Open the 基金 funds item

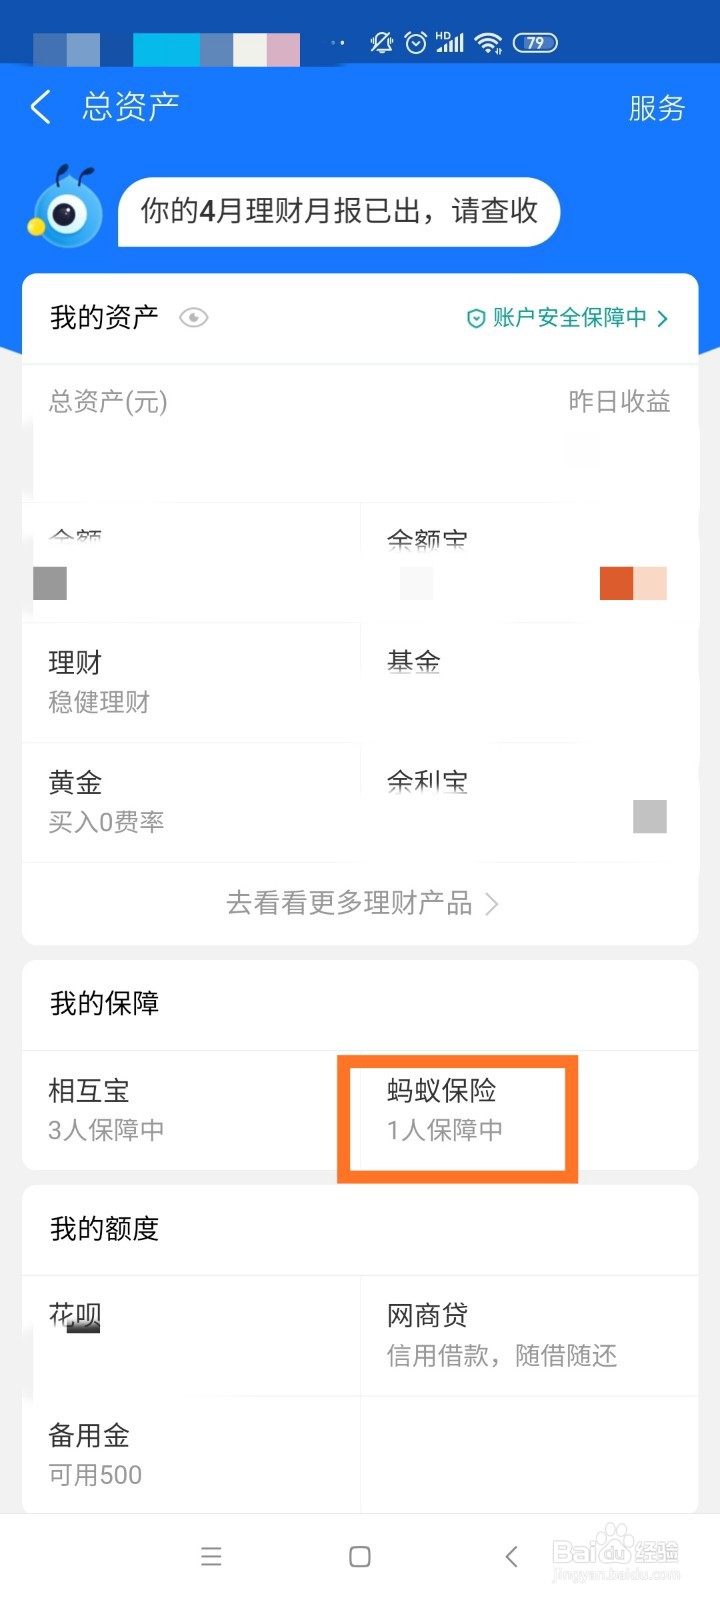click(414, 662)
